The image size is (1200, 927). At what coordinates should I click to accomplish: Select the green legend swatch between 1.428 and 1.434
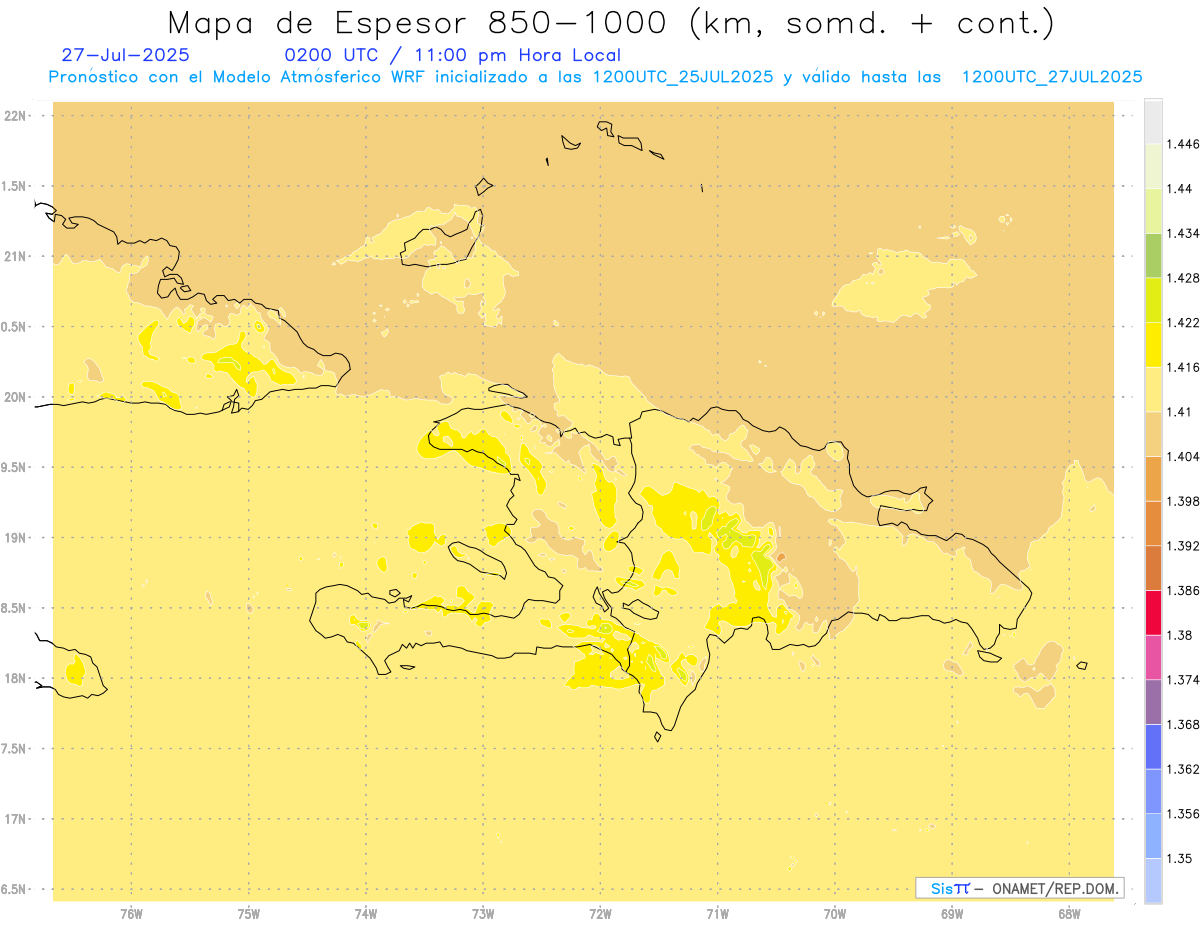pyautogui.click(x=1153, y=255)
